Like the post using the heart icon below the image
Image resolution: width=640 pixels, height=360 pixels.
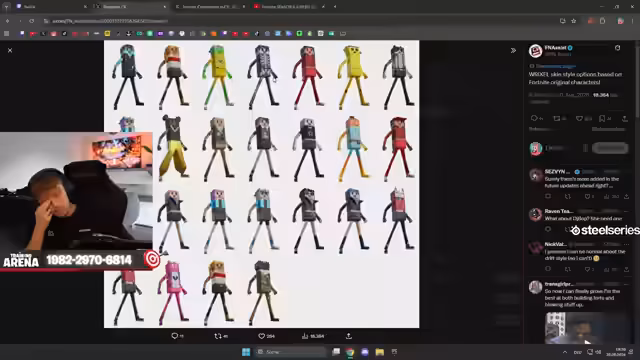(x=262, y=336)
